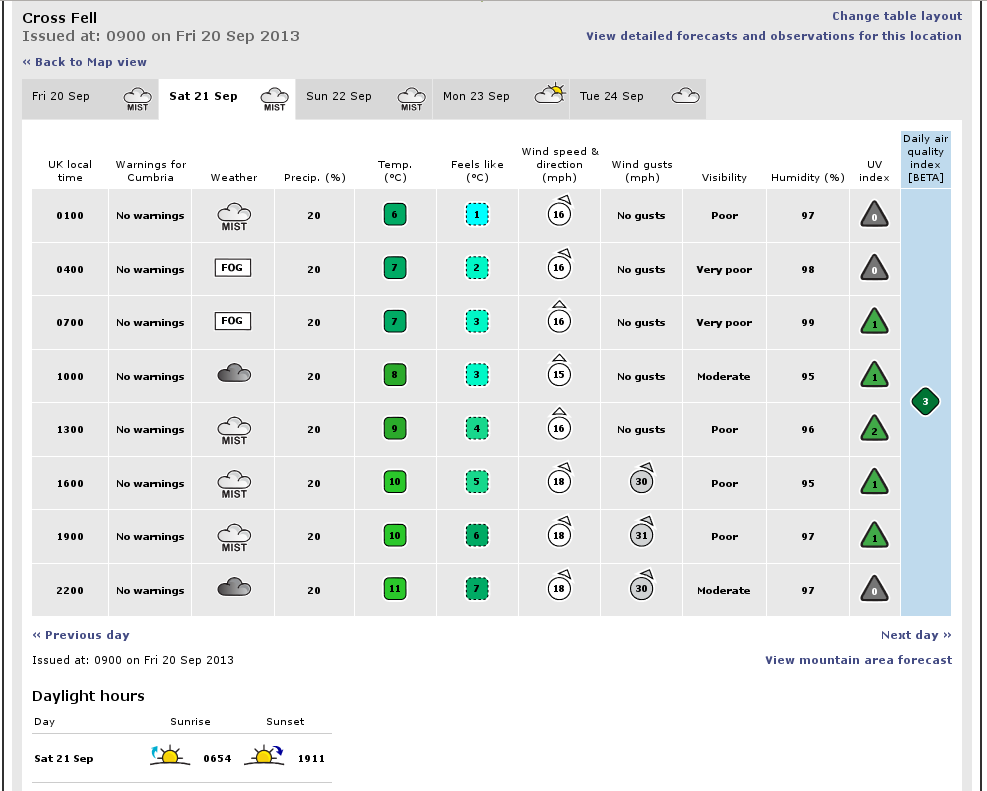Click the air quality index 3 diamond

(x=925, y=402)
